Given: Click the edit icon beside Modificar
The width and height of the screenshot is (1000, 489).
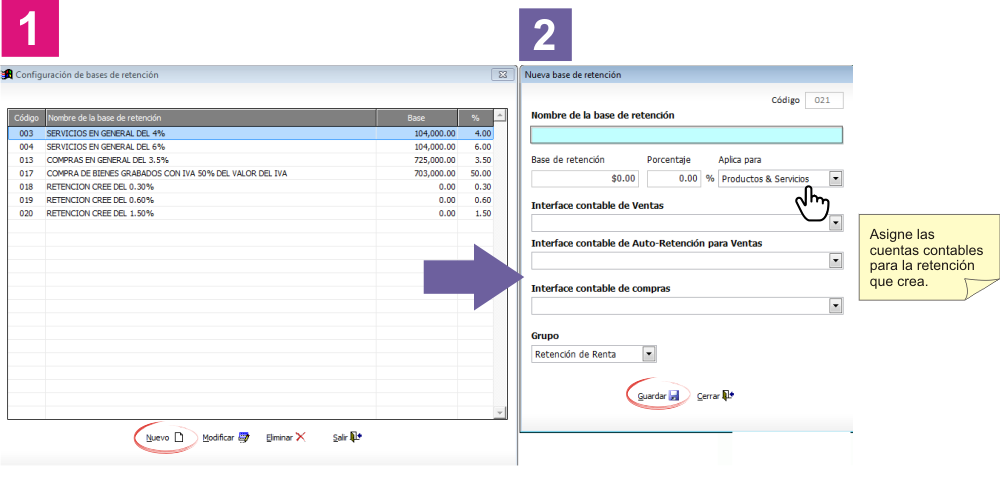Looking at the screenshot, I should [244, 437].
